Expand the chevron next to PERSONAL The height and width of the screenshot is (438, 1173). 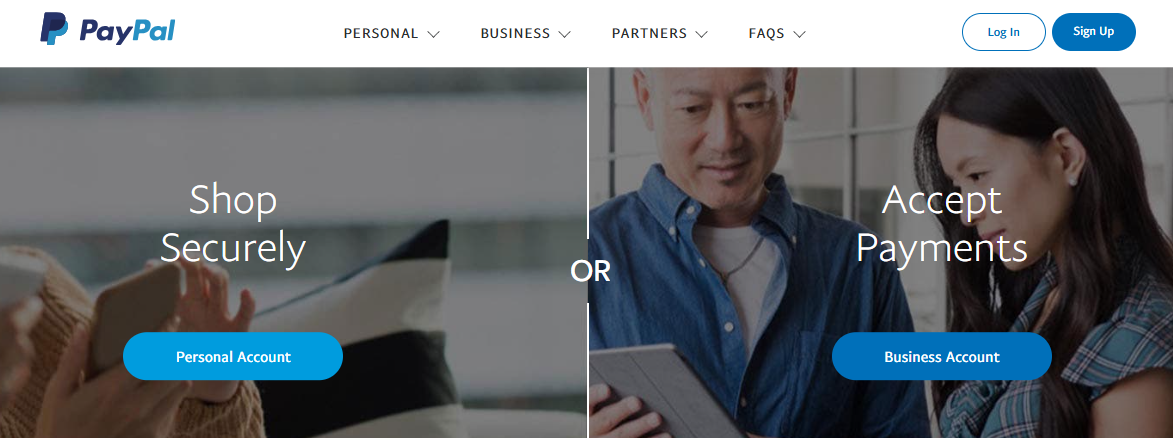point(433,34)
